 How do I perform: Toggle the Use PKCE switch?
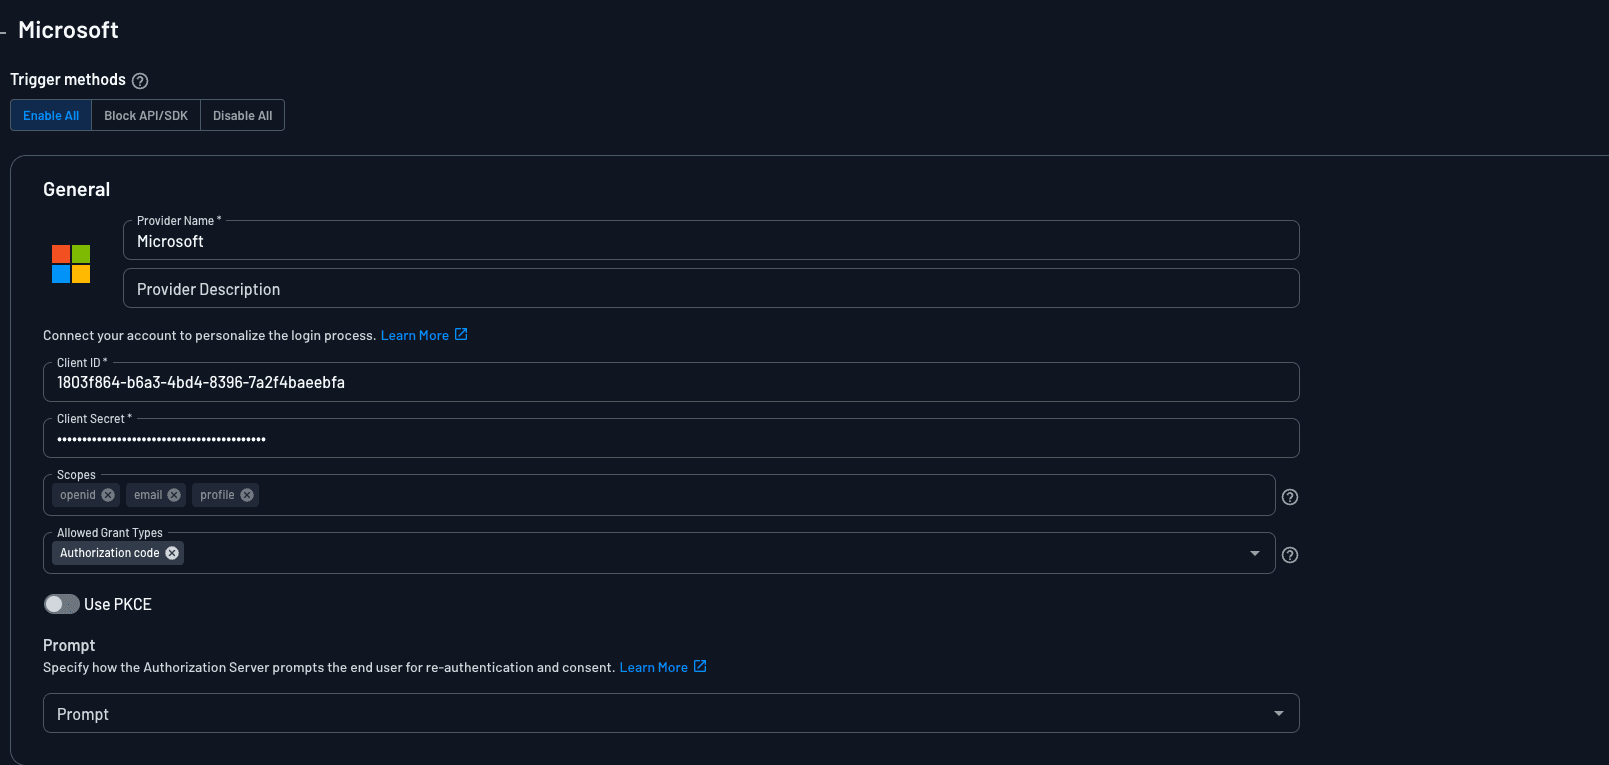pyautogui.click(x=61, y=604)
